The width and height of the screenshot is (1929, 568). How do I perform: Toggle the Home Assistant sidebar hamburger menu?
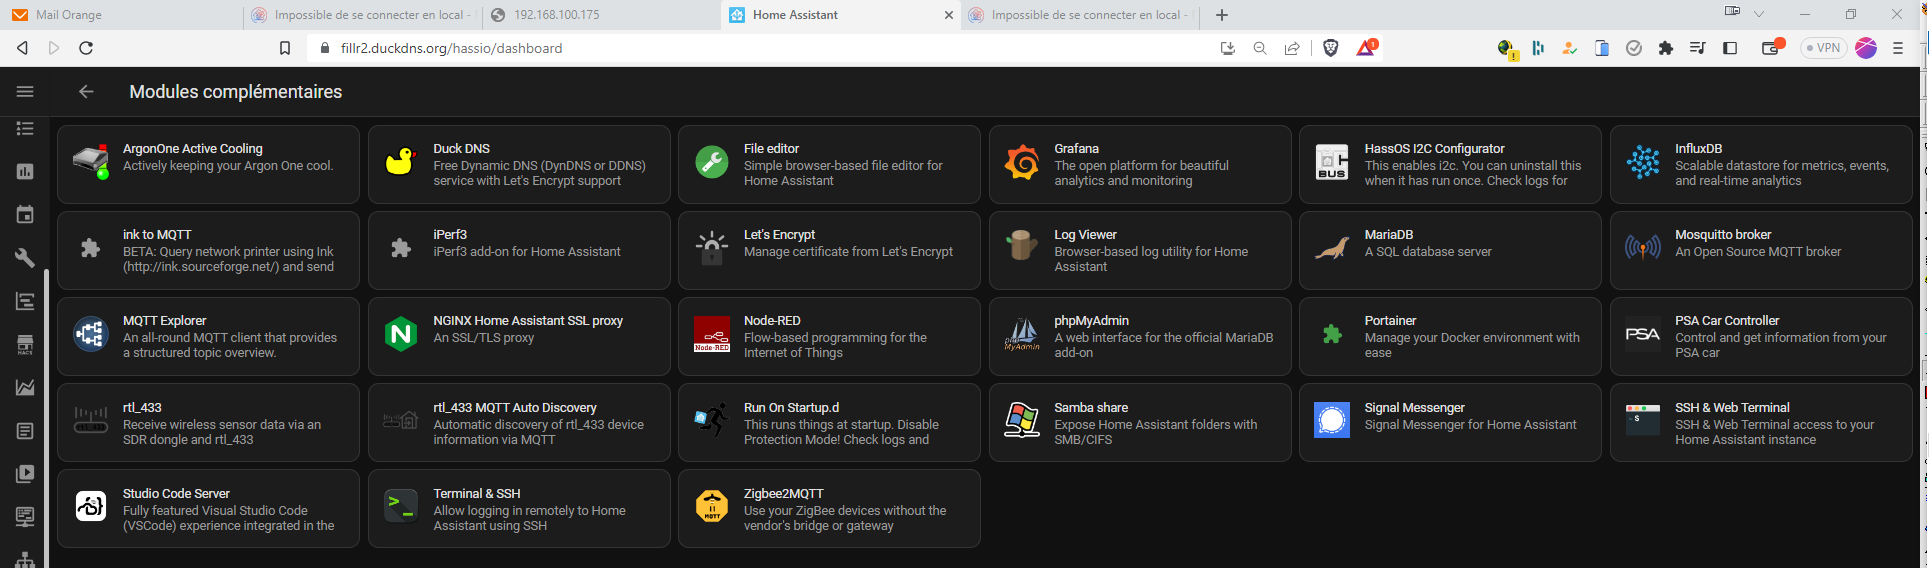click(25, 91)
